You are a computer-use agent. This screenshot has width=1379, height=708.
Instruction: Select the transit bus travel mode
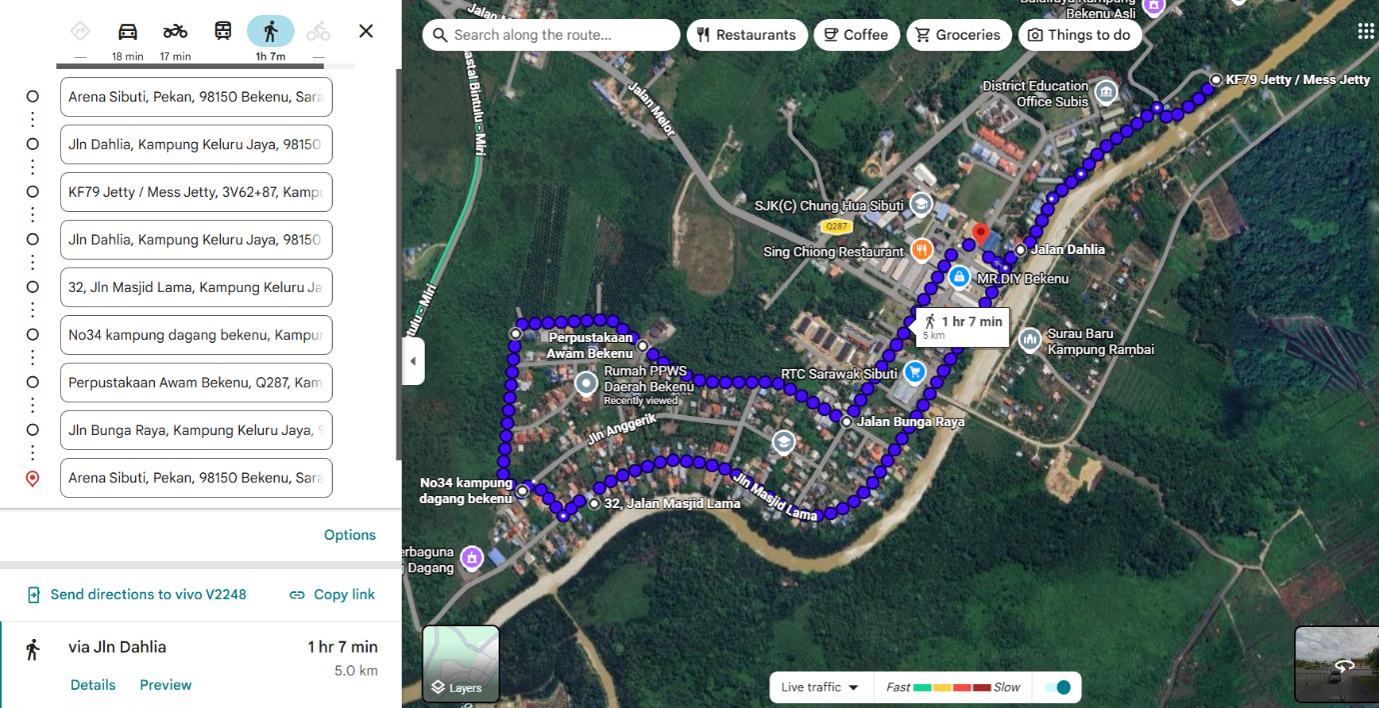point(223,31)
